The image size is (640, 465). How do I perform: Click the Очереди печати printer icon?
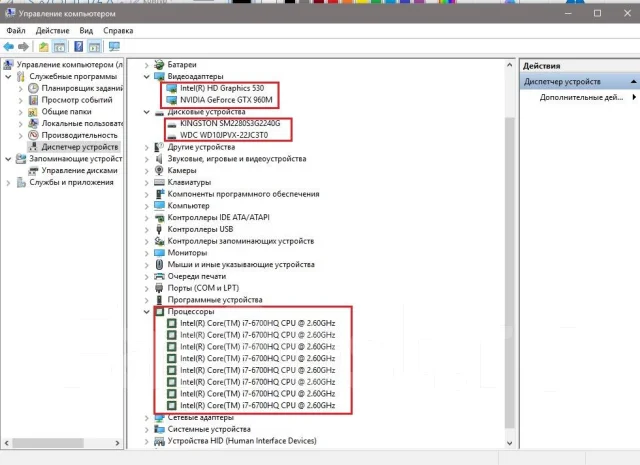(159, 276)
